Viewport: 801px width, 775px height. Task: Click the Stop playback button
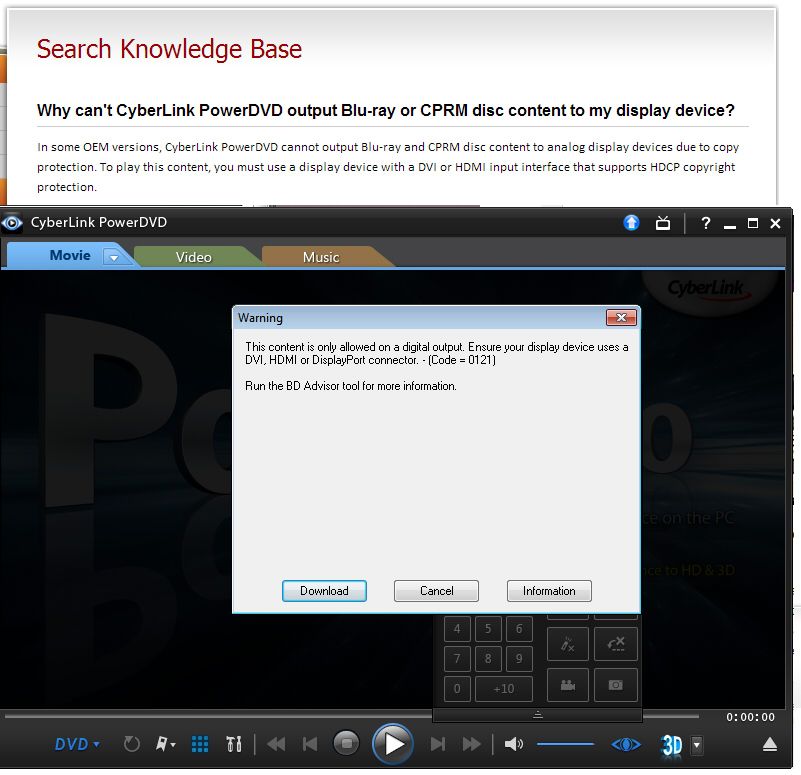click(x=346, y=744)
